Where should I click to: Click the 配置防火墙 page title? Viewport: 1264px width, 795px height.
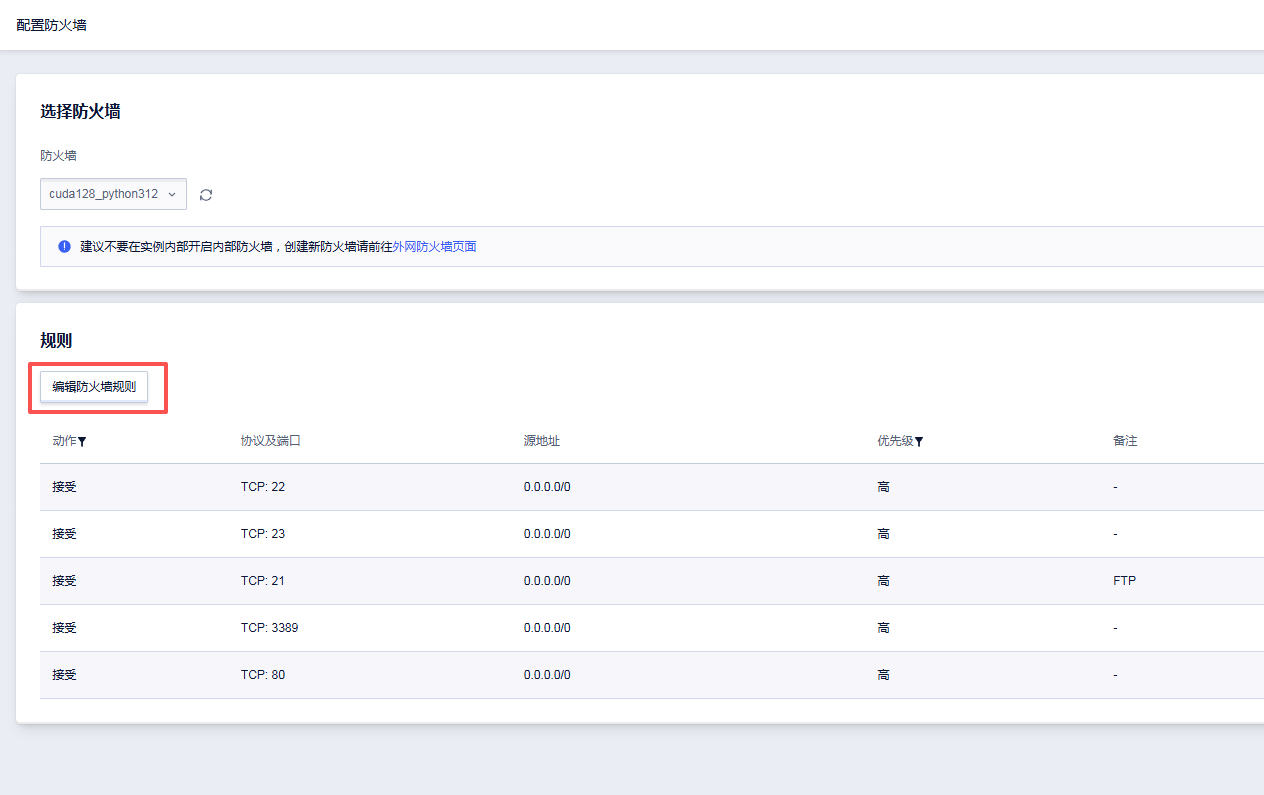pyautogui.click(x=51, y=25)
